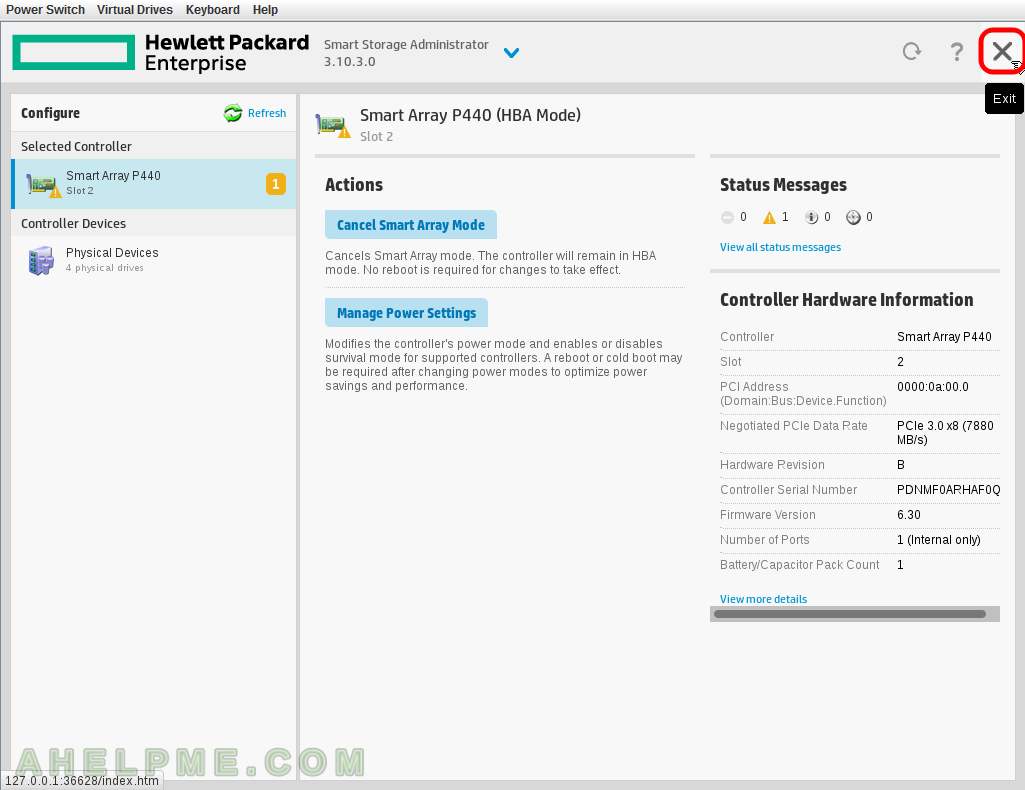The image size is (1025, 790).
Task: Click the fourth status icon showing 0
Action: pos(853,218)
